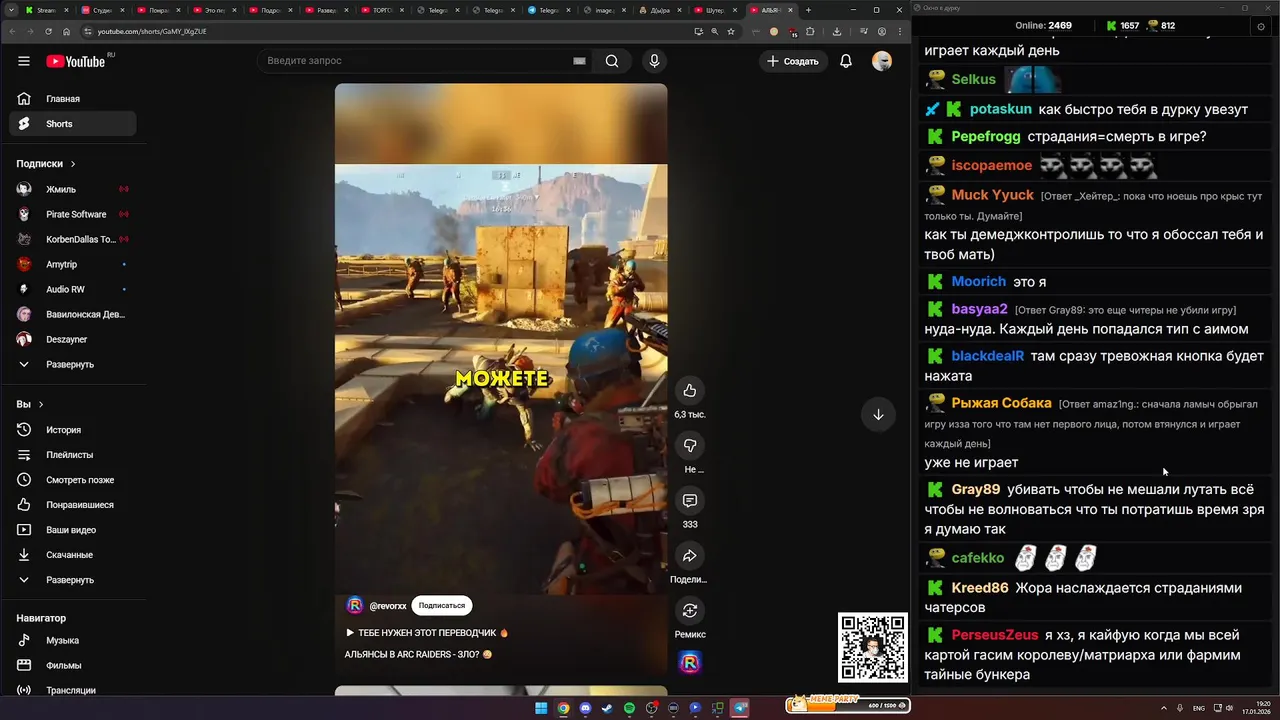The image size is (1280, 720).
Task: Share the Short with the arrow icon
Action: point(690,555)
